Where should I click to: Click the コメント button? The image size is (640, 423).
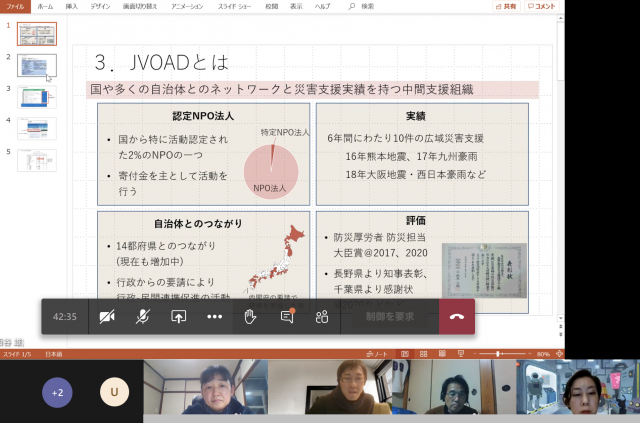click(542, 6)
